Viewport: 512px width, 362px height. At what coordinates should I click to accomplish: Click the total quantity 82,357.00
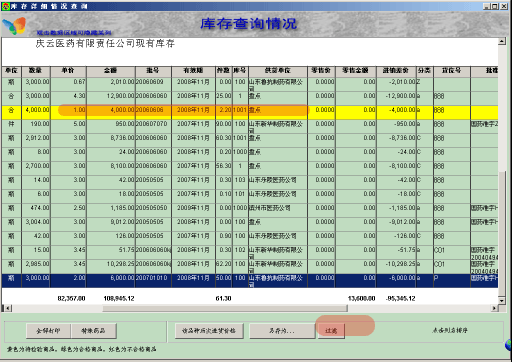(71, 298)
